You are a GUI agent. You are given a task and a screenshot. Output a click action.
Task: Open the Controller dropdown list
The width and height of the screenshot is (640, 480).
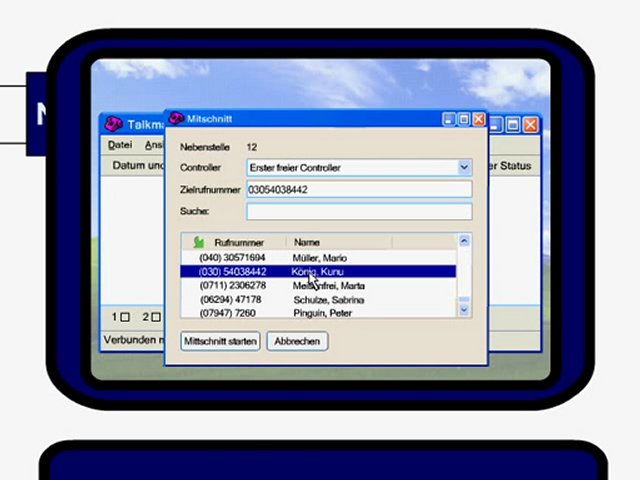[464, 167]
